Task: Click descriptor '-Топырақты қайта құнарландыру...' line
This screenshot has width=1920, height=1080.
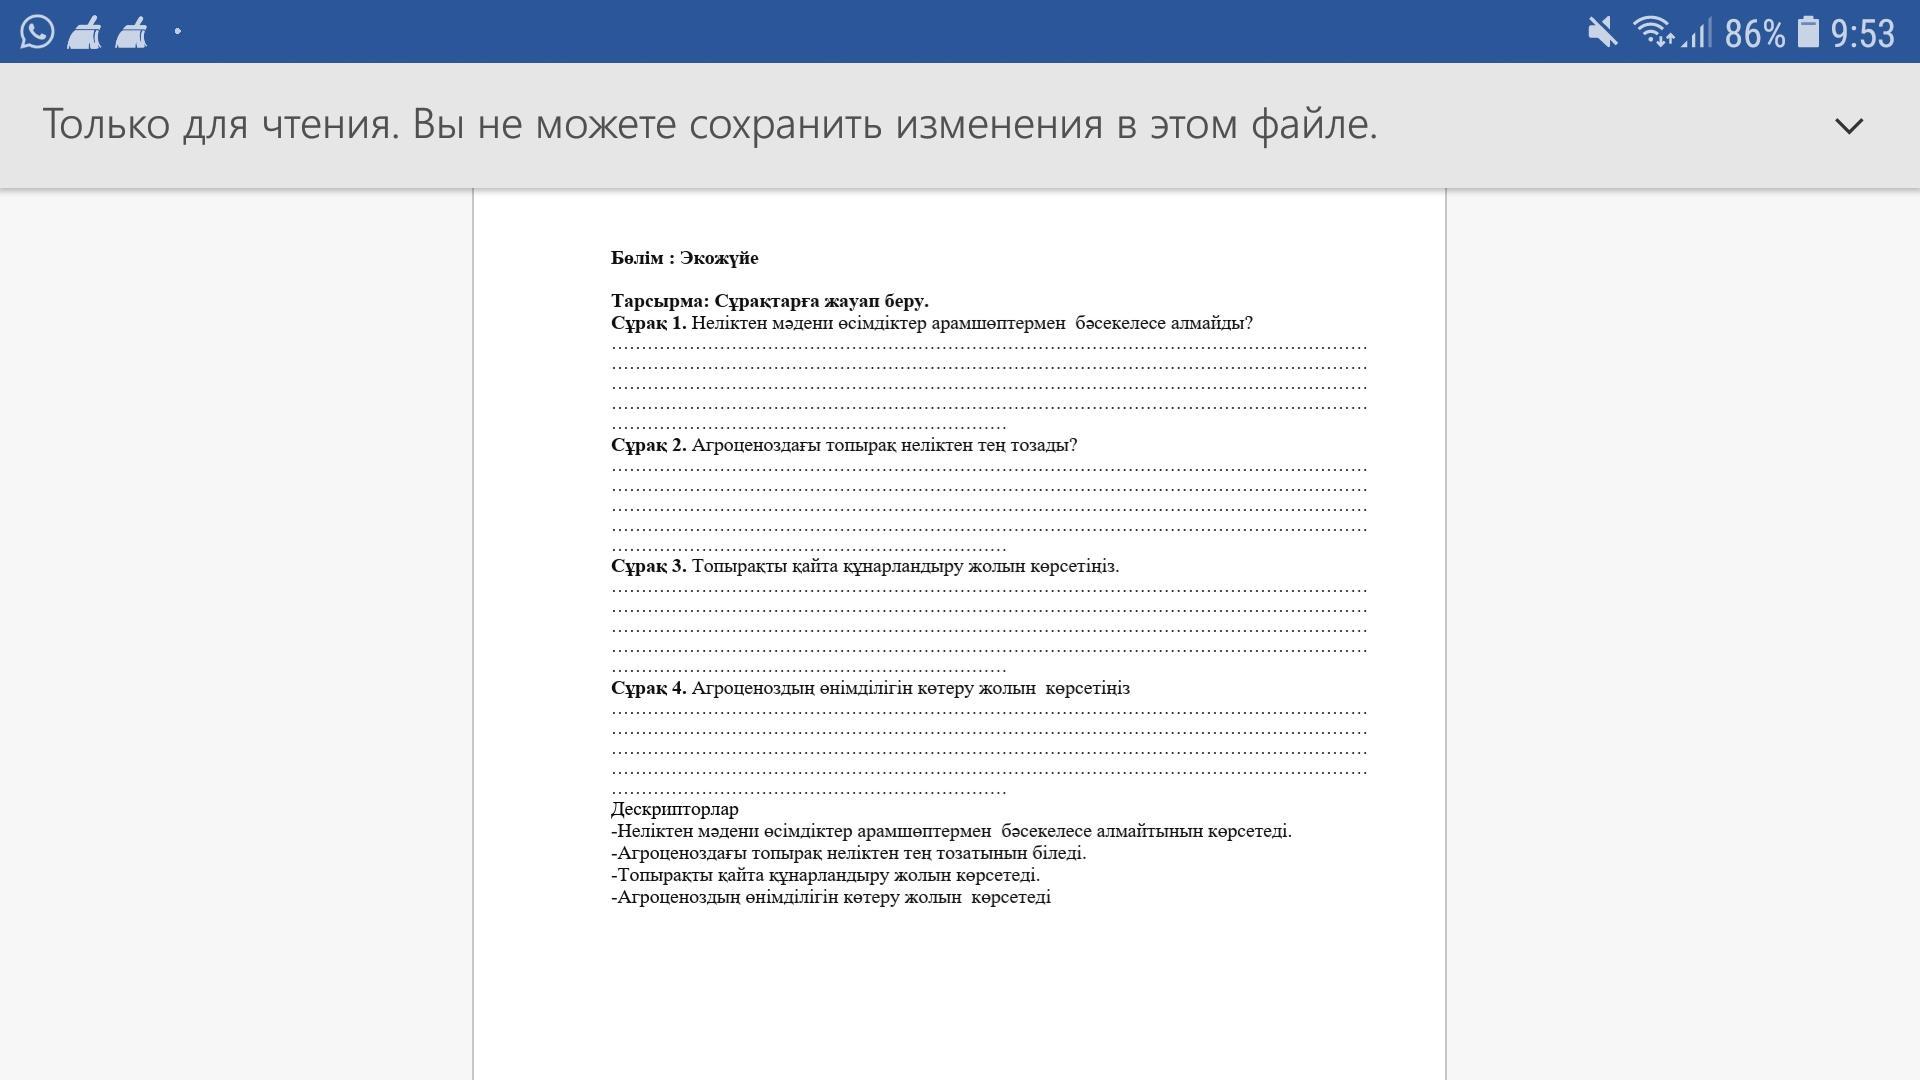Action: pyautogui.click(x=825, y=875)
